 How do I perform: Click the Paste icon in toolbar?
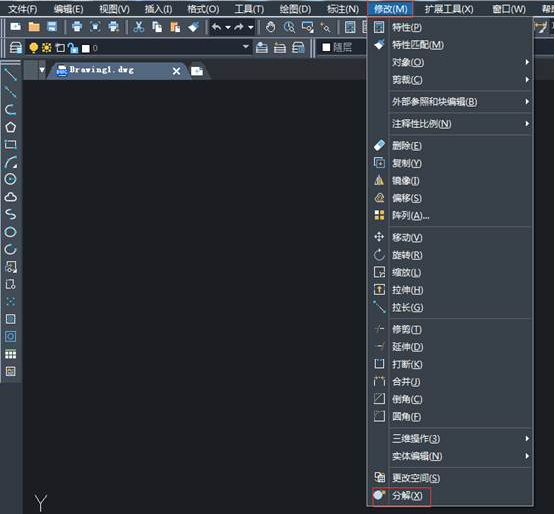tap(175, 27)
